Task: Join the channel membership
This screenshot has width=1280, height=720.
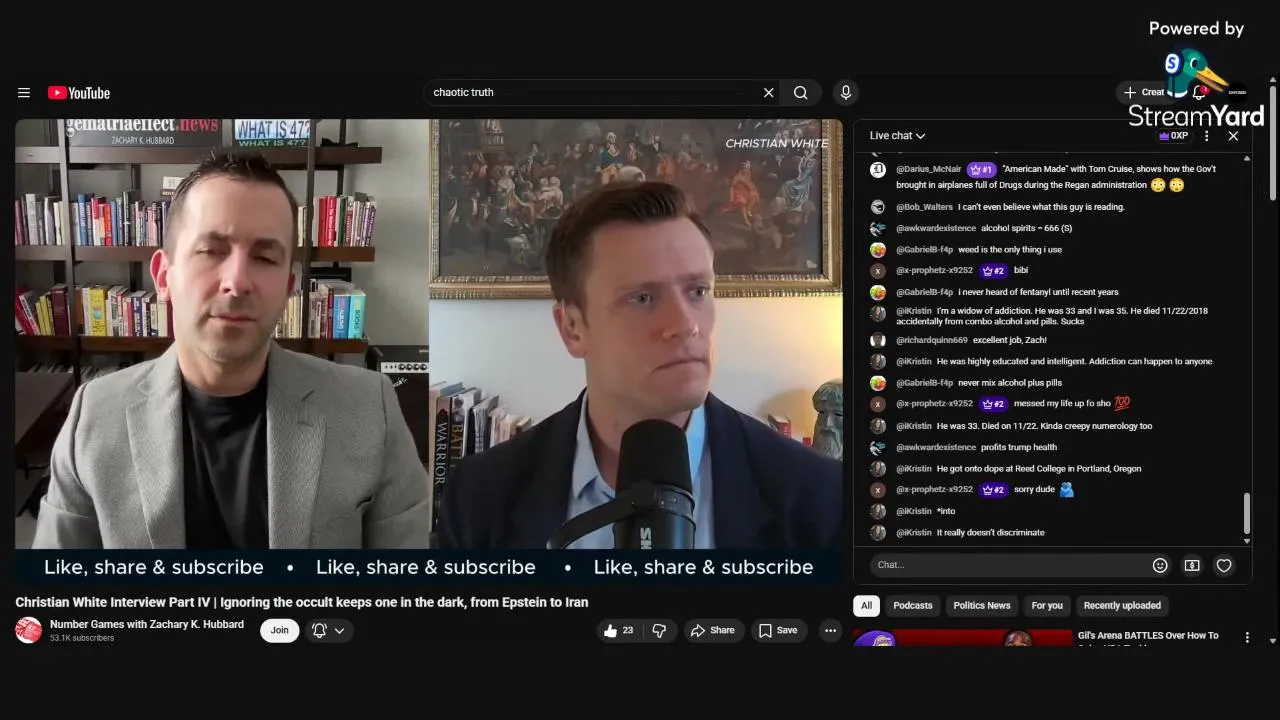Action: (279, 630)
